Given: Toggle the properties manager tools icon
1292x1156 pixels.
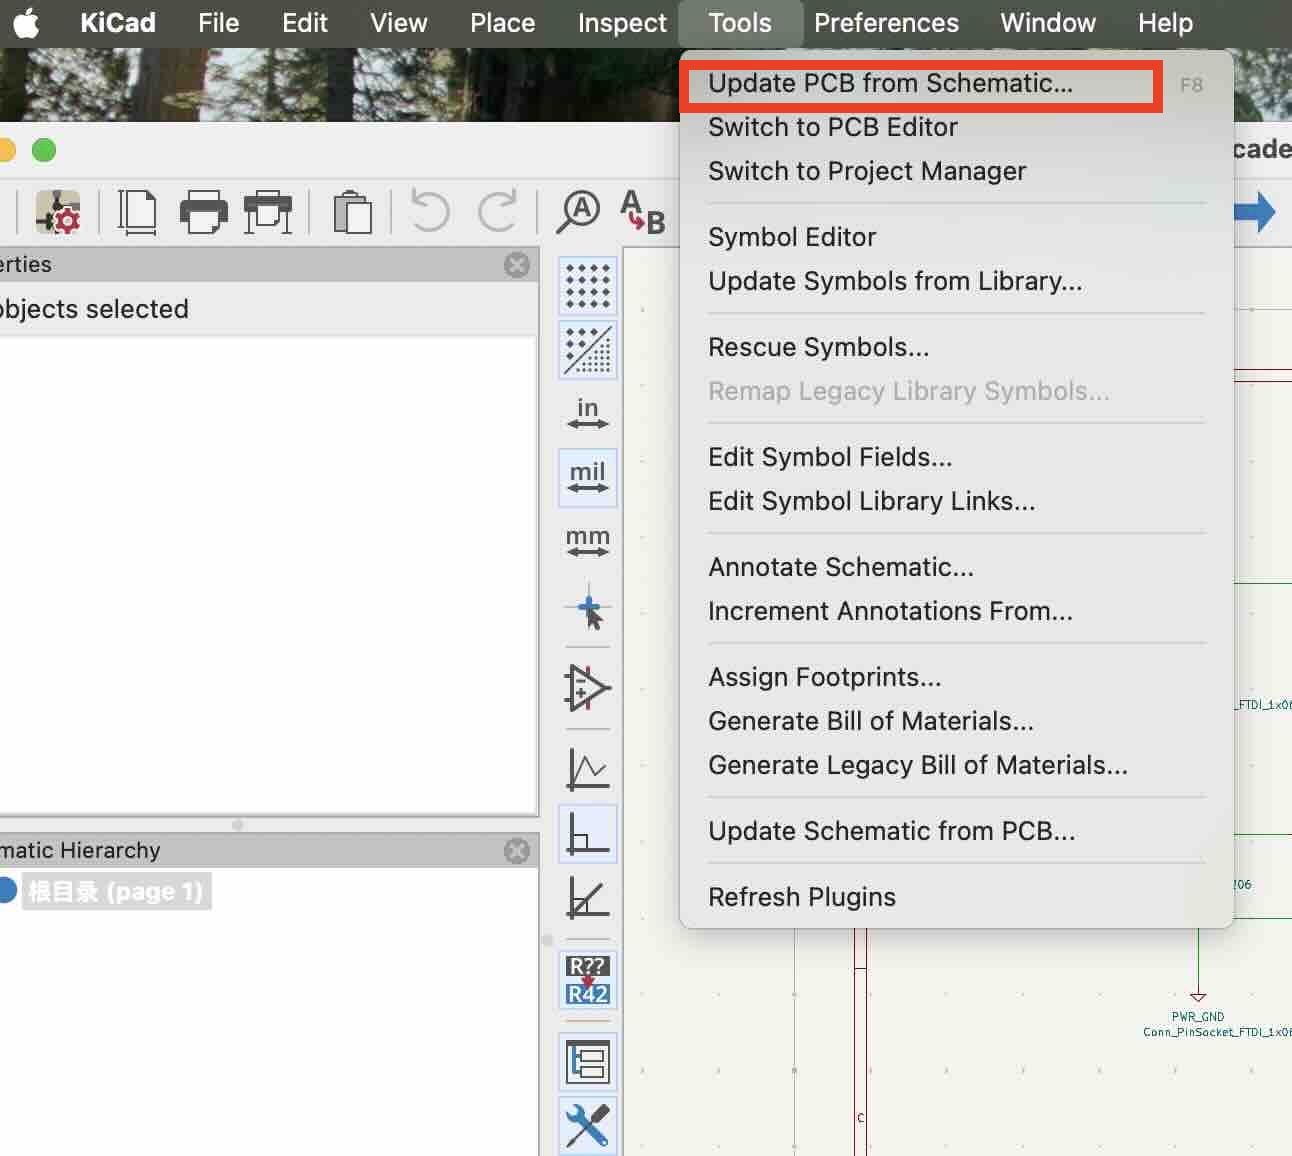Looking at the screenshot, I should click(x=588, y=1125).
